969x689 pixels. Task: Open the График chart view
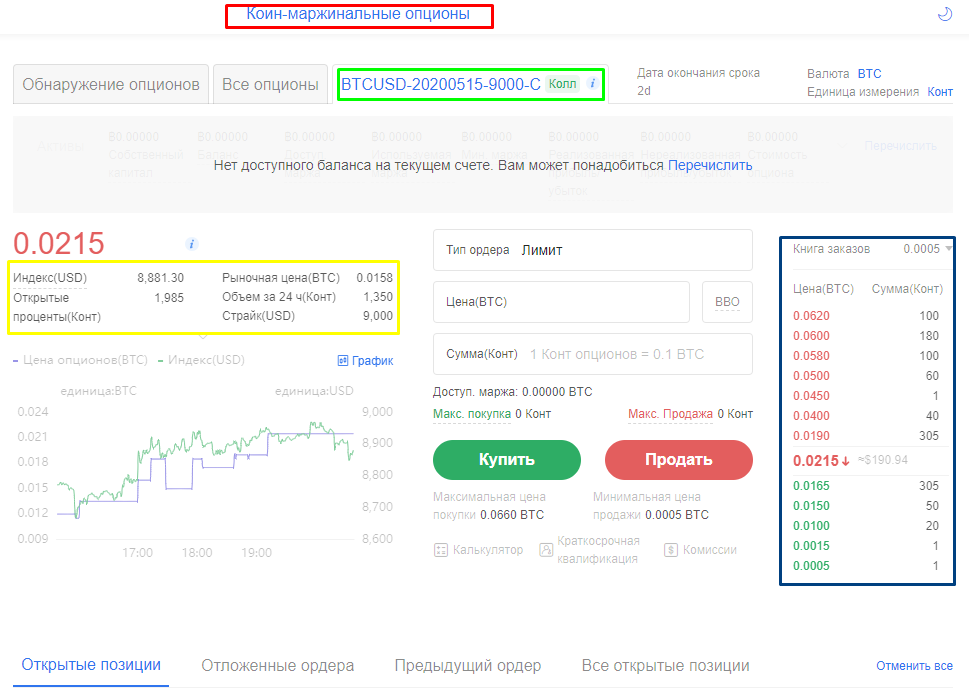tap(366, 361)
